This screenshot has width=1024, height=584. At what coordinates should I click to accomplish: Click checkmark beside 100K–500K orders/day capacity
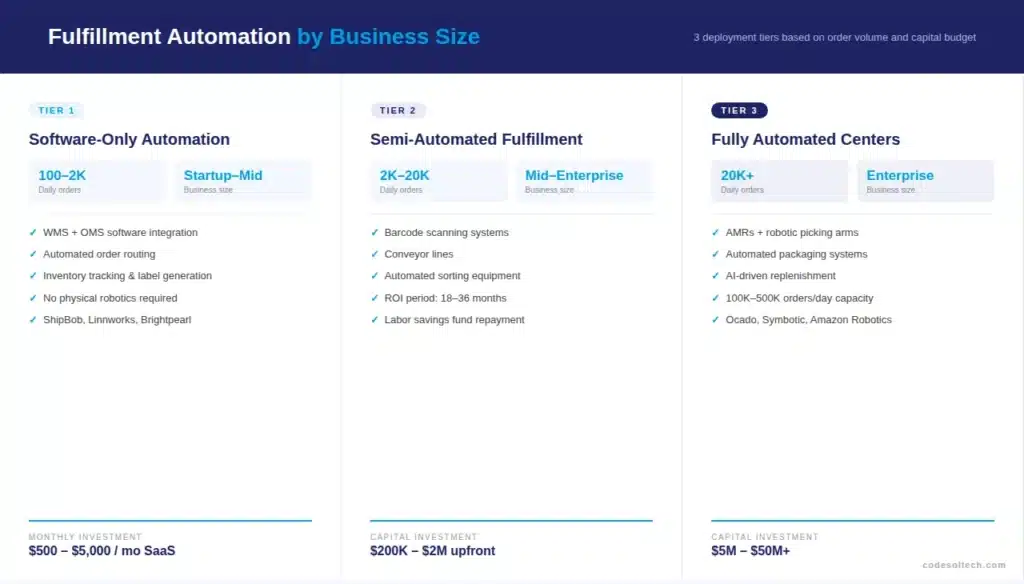point(715,298)
